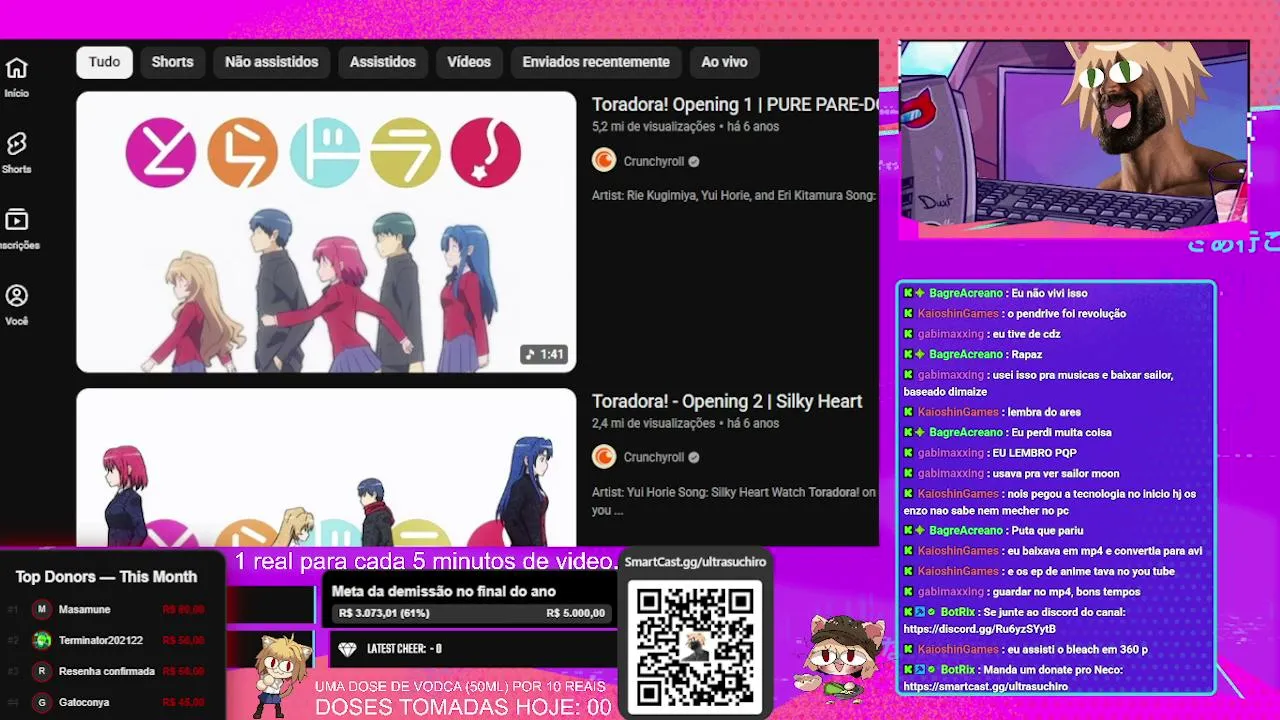Click chat message 'Puta que pariu'

point(1047,531)
